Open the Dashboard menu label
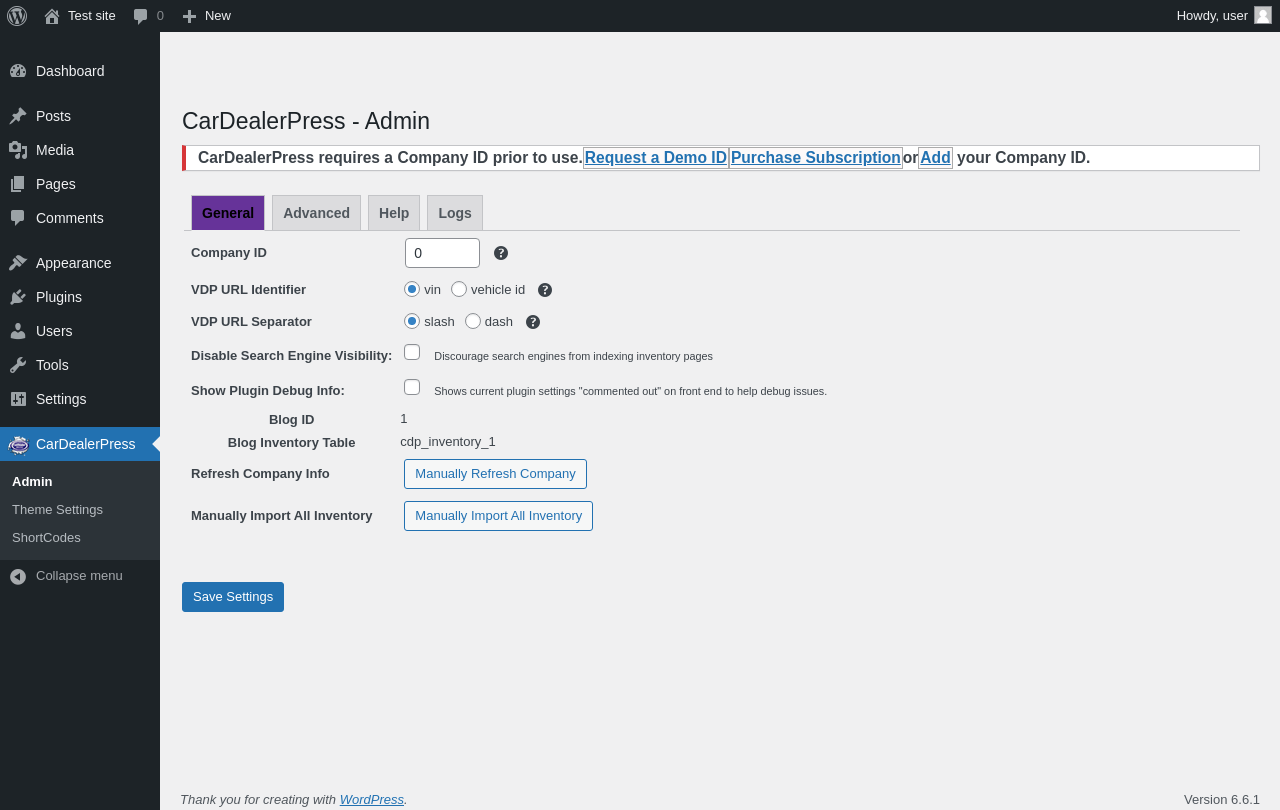The height and width of the screenshot is (810, 1280). click(70, 71)
